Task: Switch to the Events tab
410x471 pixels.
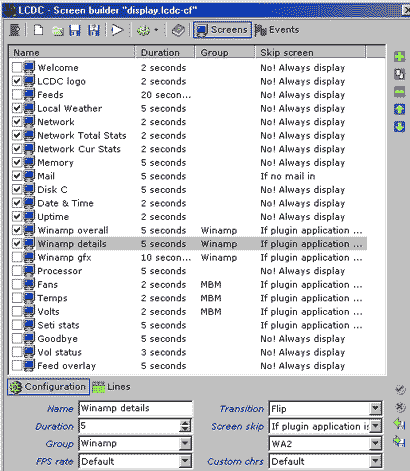Action: 277,30
